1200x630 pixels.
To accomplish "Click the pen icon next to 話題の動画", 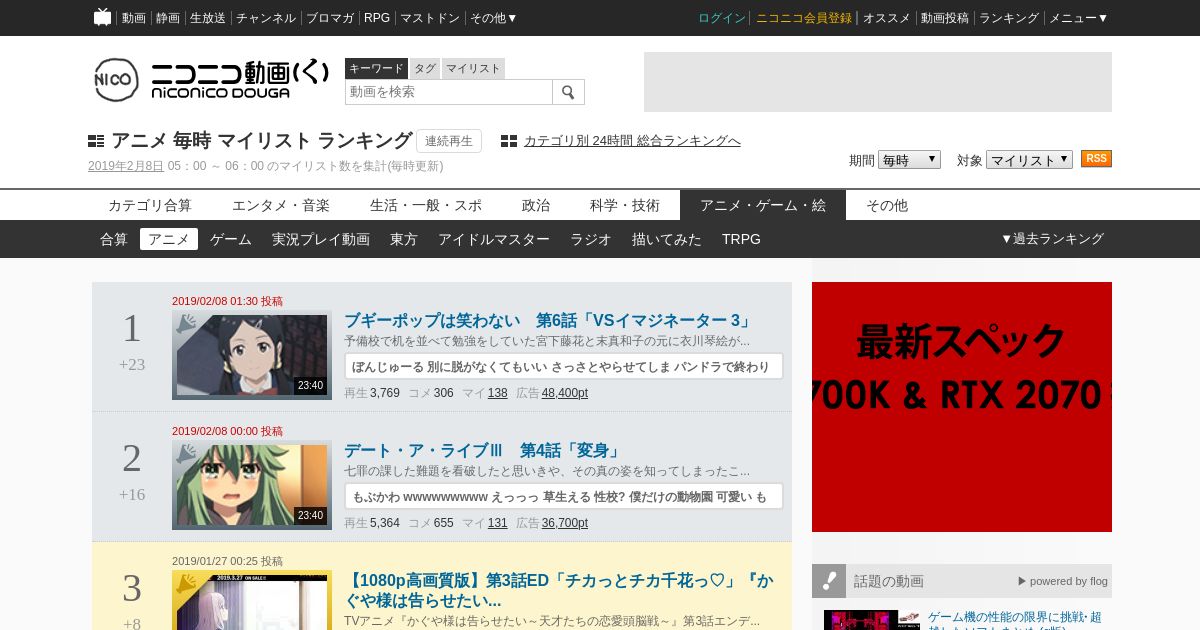I will (x=829, y=581).
